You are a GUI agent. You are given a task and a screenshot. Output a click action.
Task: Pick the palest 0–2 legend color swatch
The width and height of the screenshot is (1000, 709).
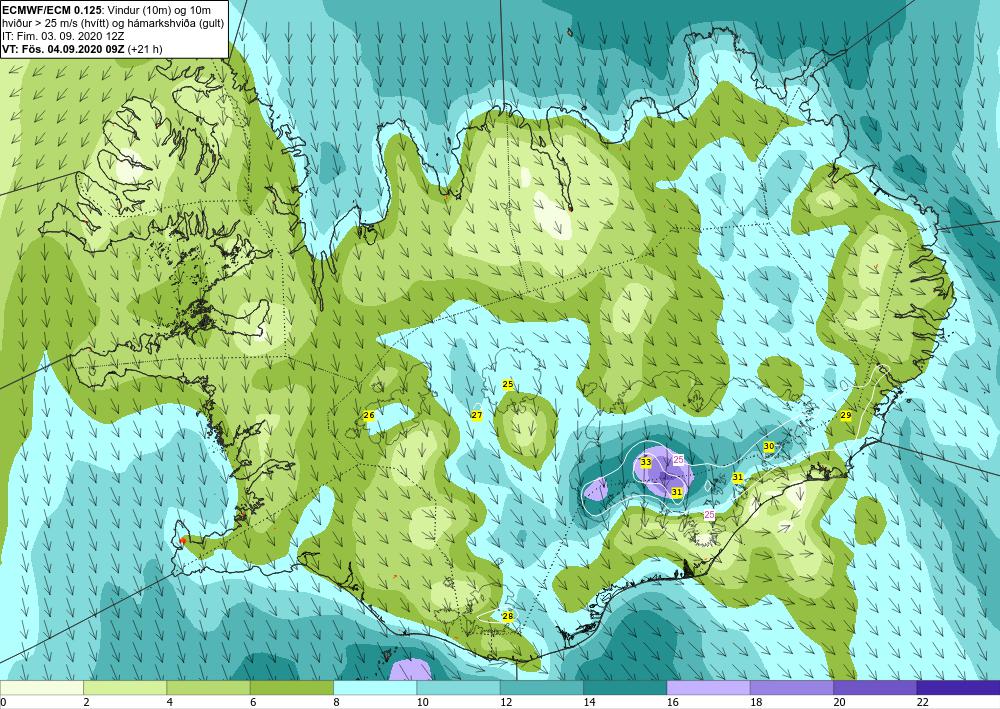pos(41,687)
